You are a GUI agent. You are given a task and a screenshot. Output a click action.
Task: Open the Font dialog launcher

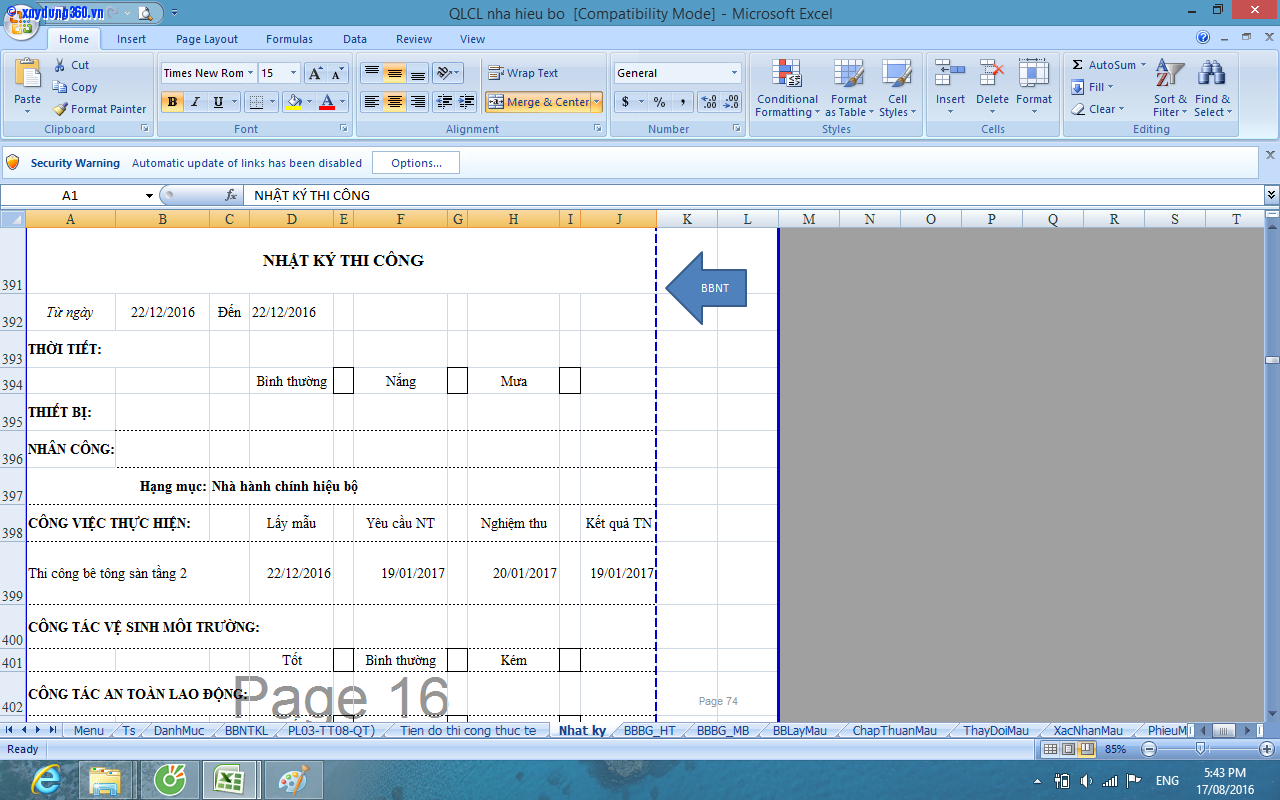344,129
